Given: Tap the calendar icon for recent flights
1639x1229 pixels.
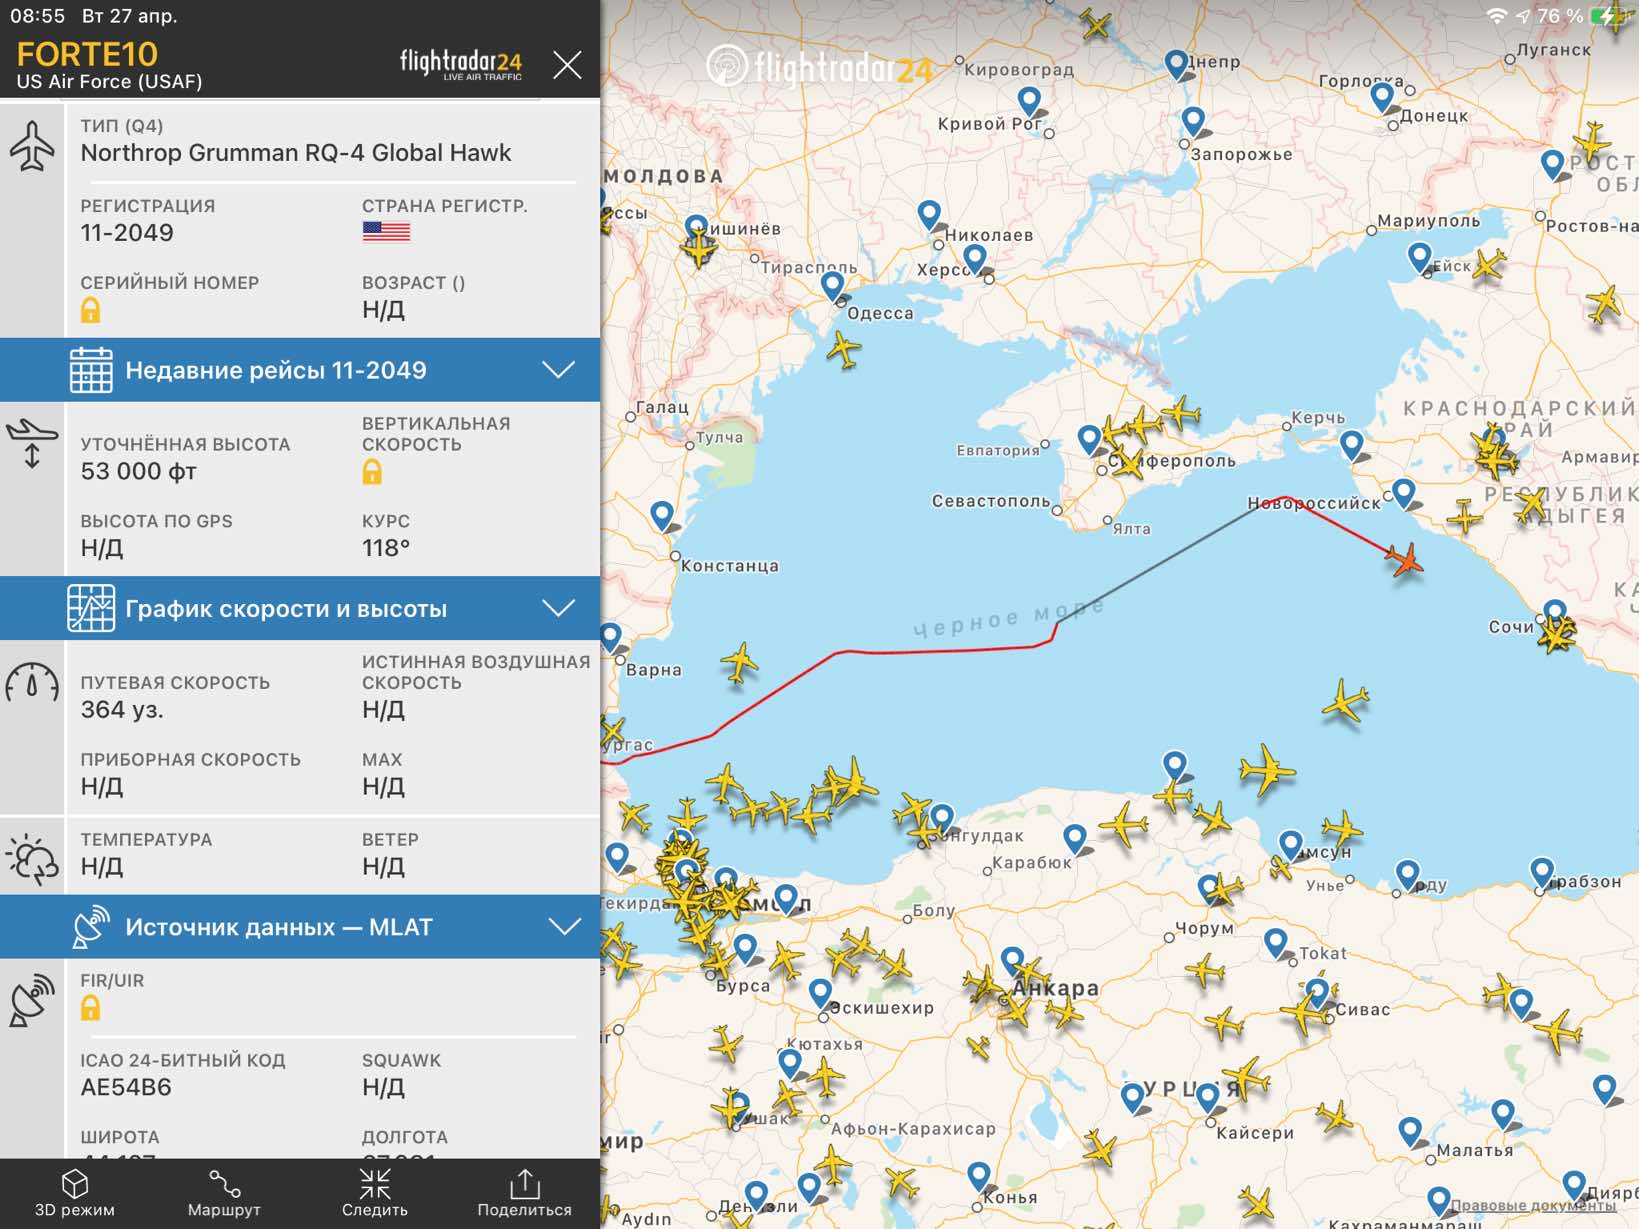Looking at the screenshot, I should [x=91, y=370].
